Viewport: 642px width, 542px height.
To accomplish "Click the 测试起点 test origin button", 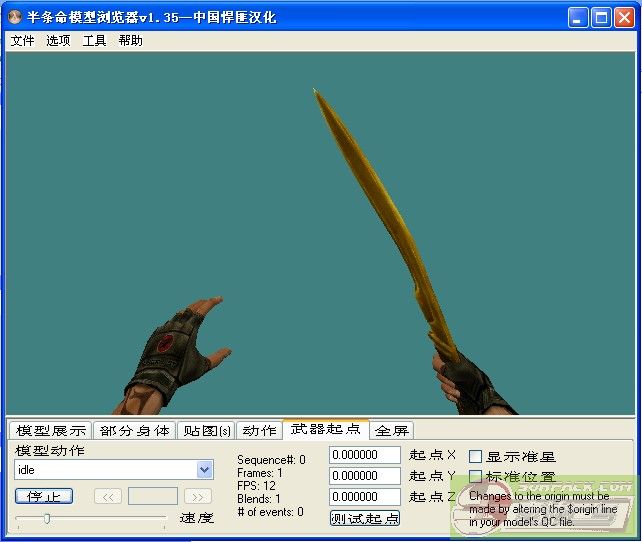I will (x=365, y=518).
